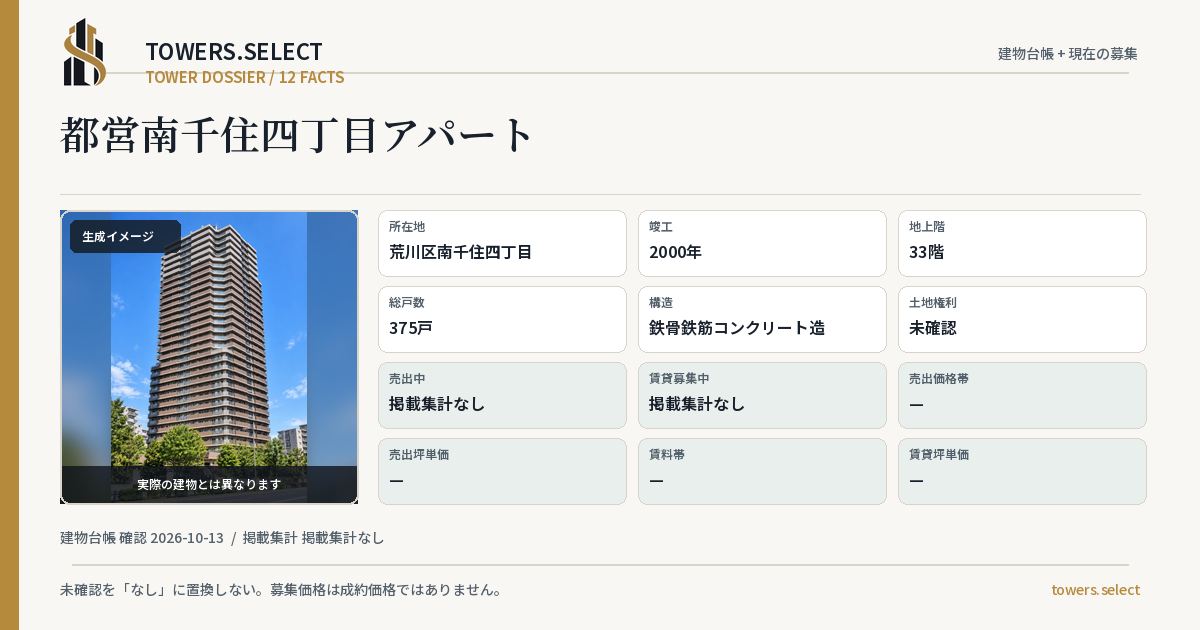The width and height of the screenshot is (1200, 630).
Task: Select the 賃料帯 card
Action: tap(762, 471)
